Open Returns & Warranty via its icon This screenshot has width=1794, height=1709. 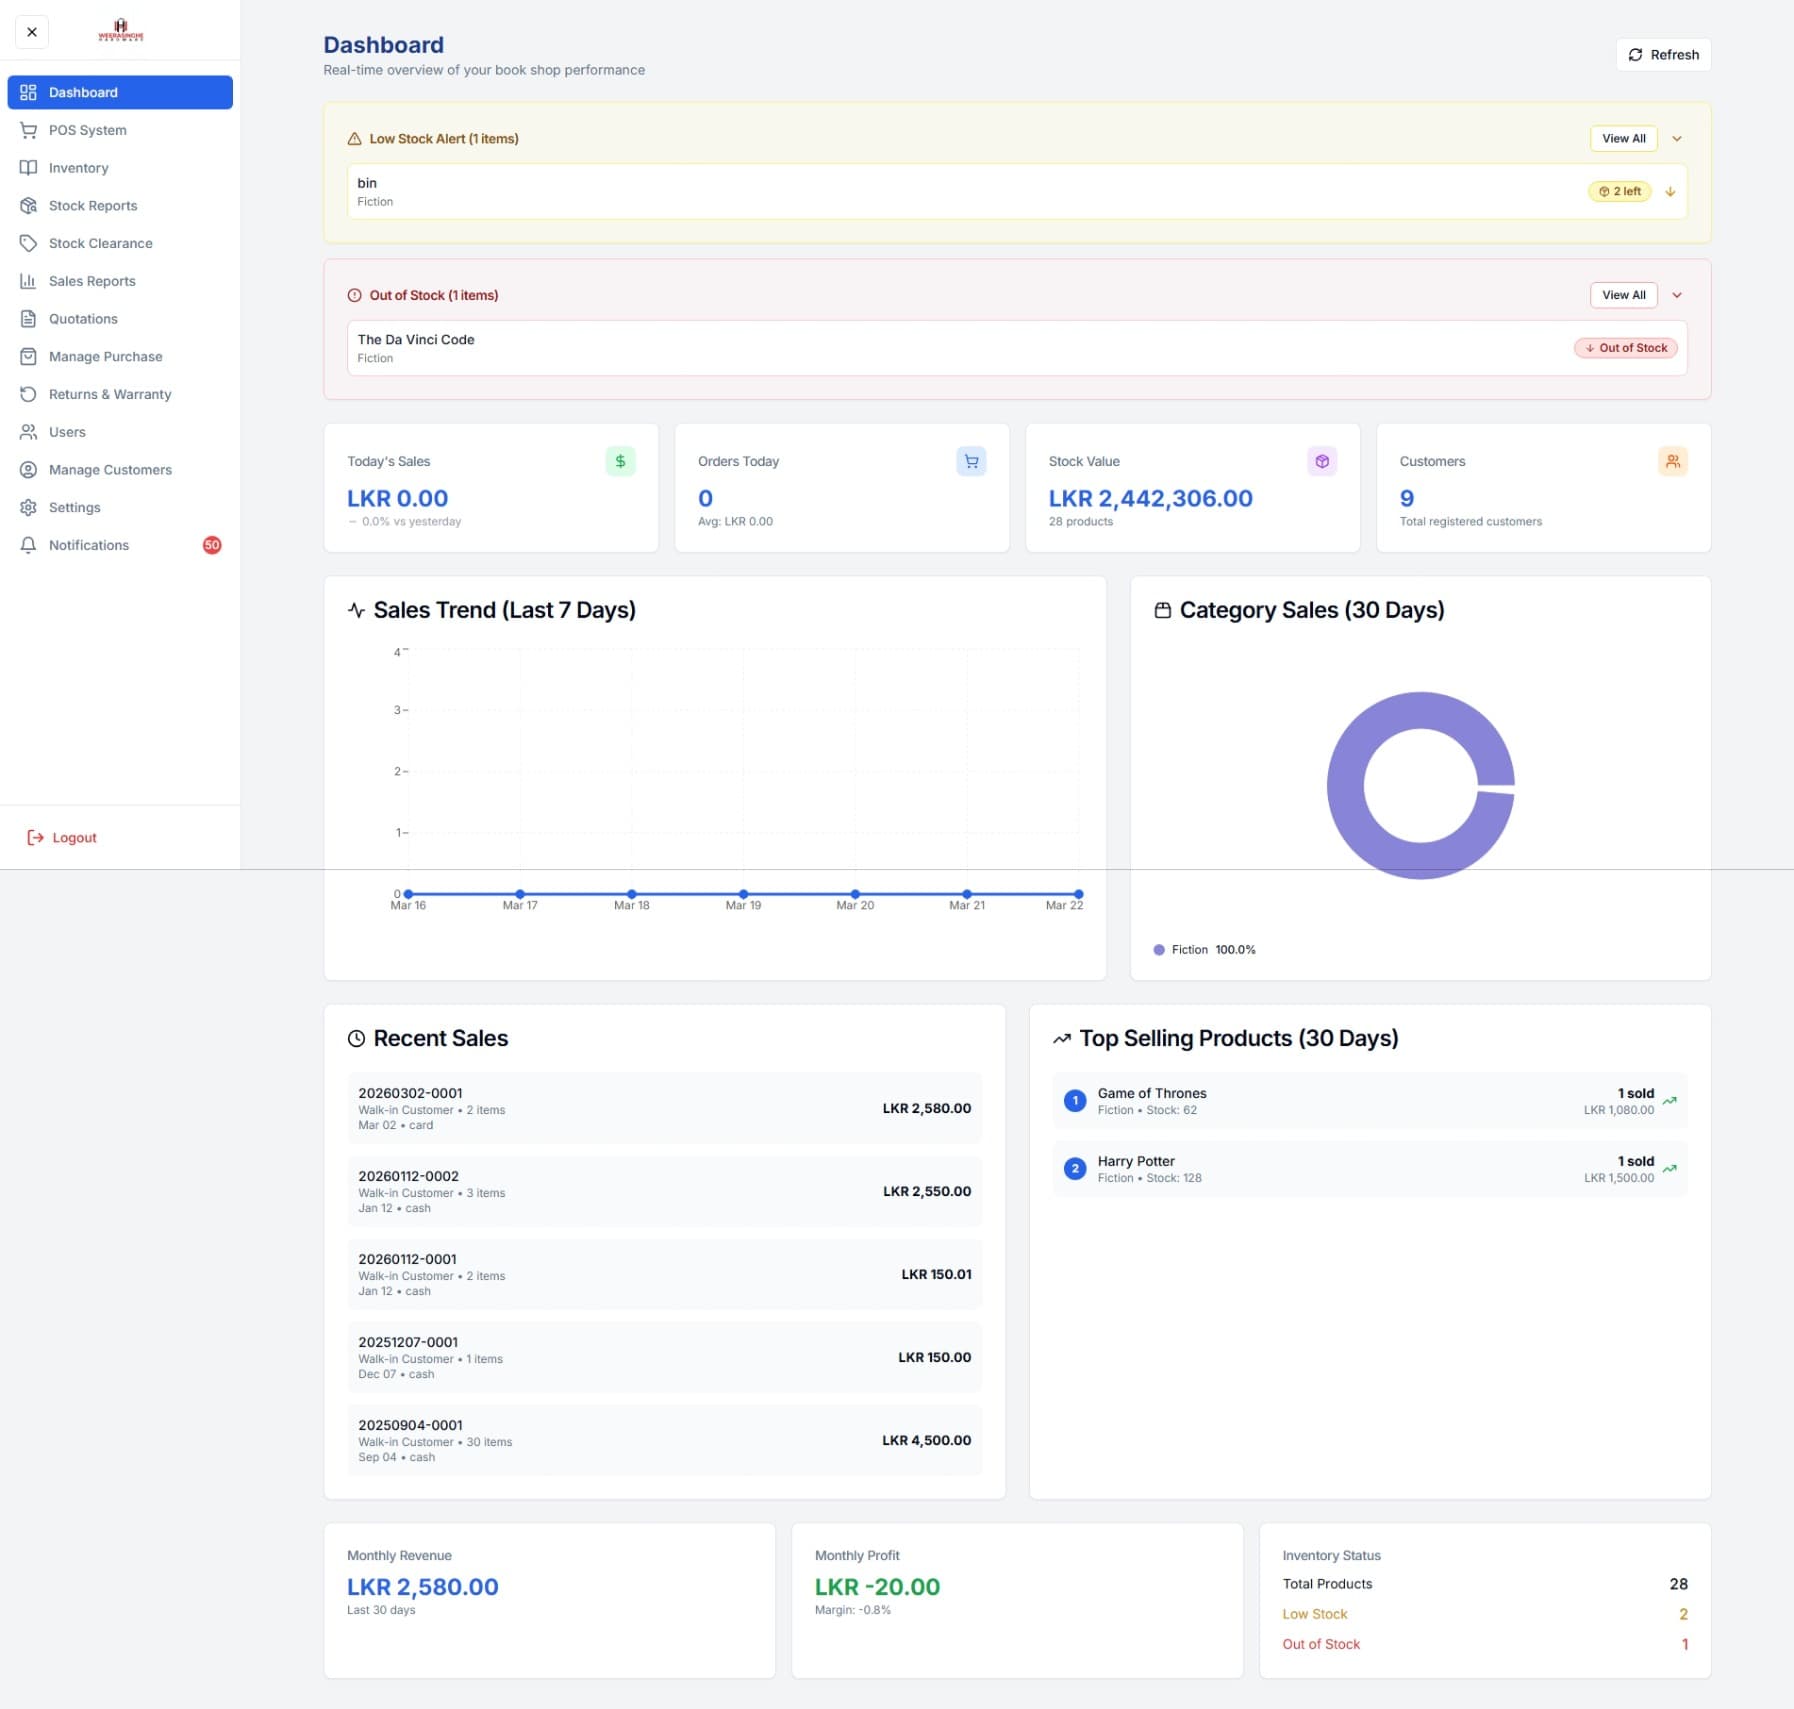(x=29, y=394)
